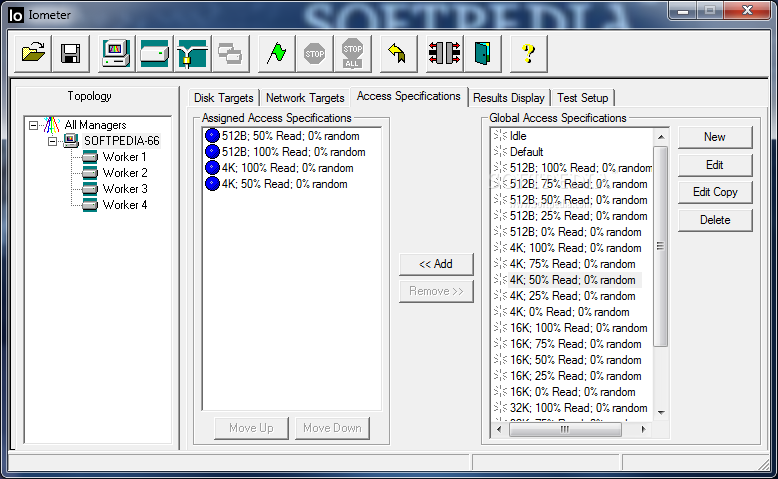The image size is (778, 479).
Task: Open a test configuration file
Action: [33, 54]
